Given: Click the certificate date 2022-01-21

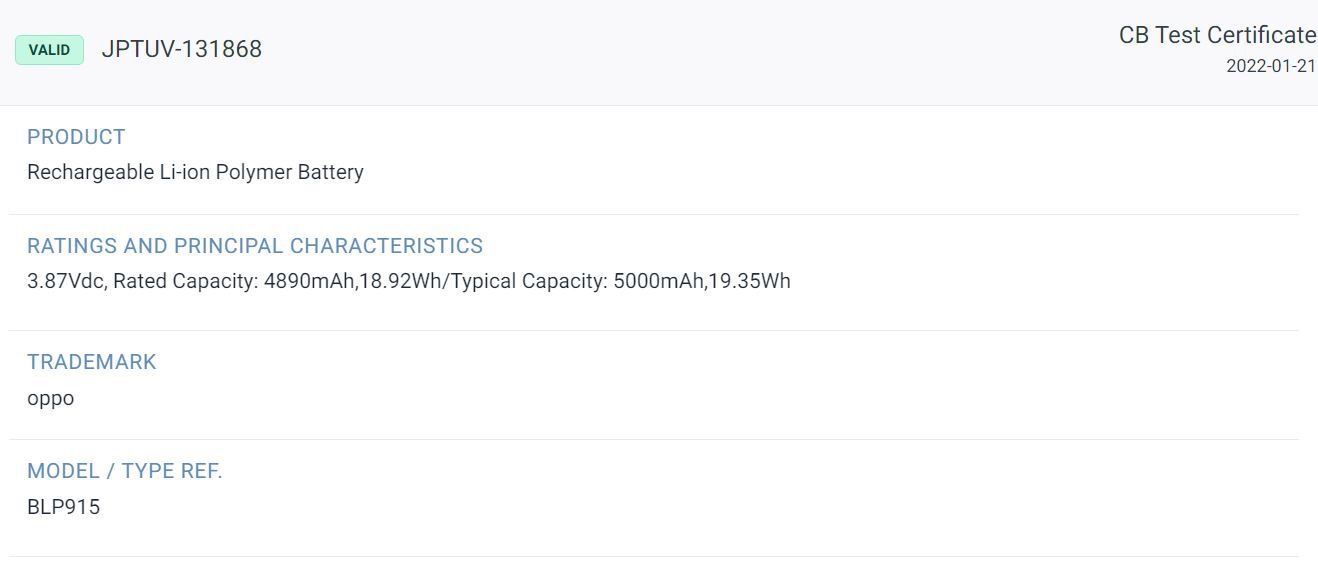Looking at the screenshot, I should (x=1271, y=66).
